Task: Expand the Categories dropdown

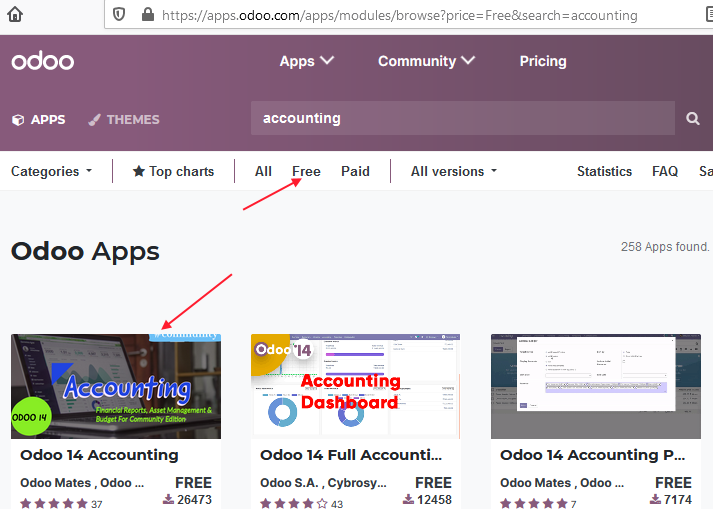Action: pyautogui.click(x=51, y=171)
